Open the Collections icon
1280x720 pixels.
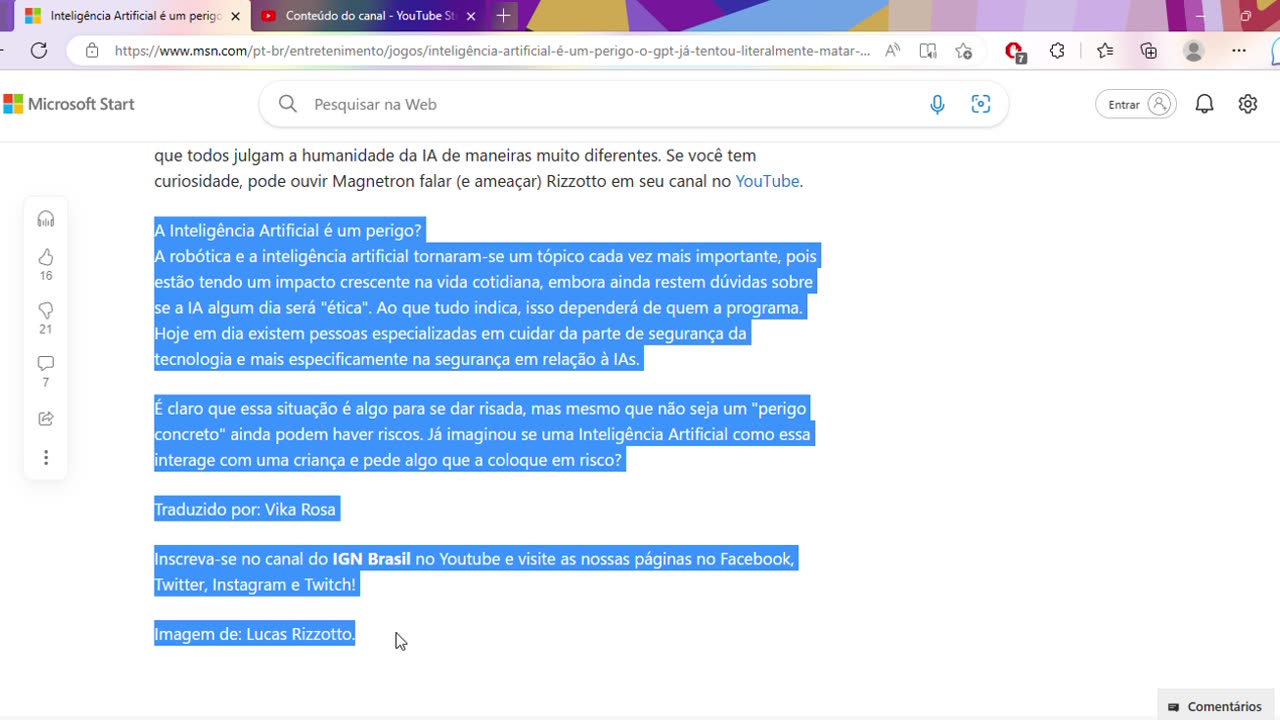pos(1148,51)
